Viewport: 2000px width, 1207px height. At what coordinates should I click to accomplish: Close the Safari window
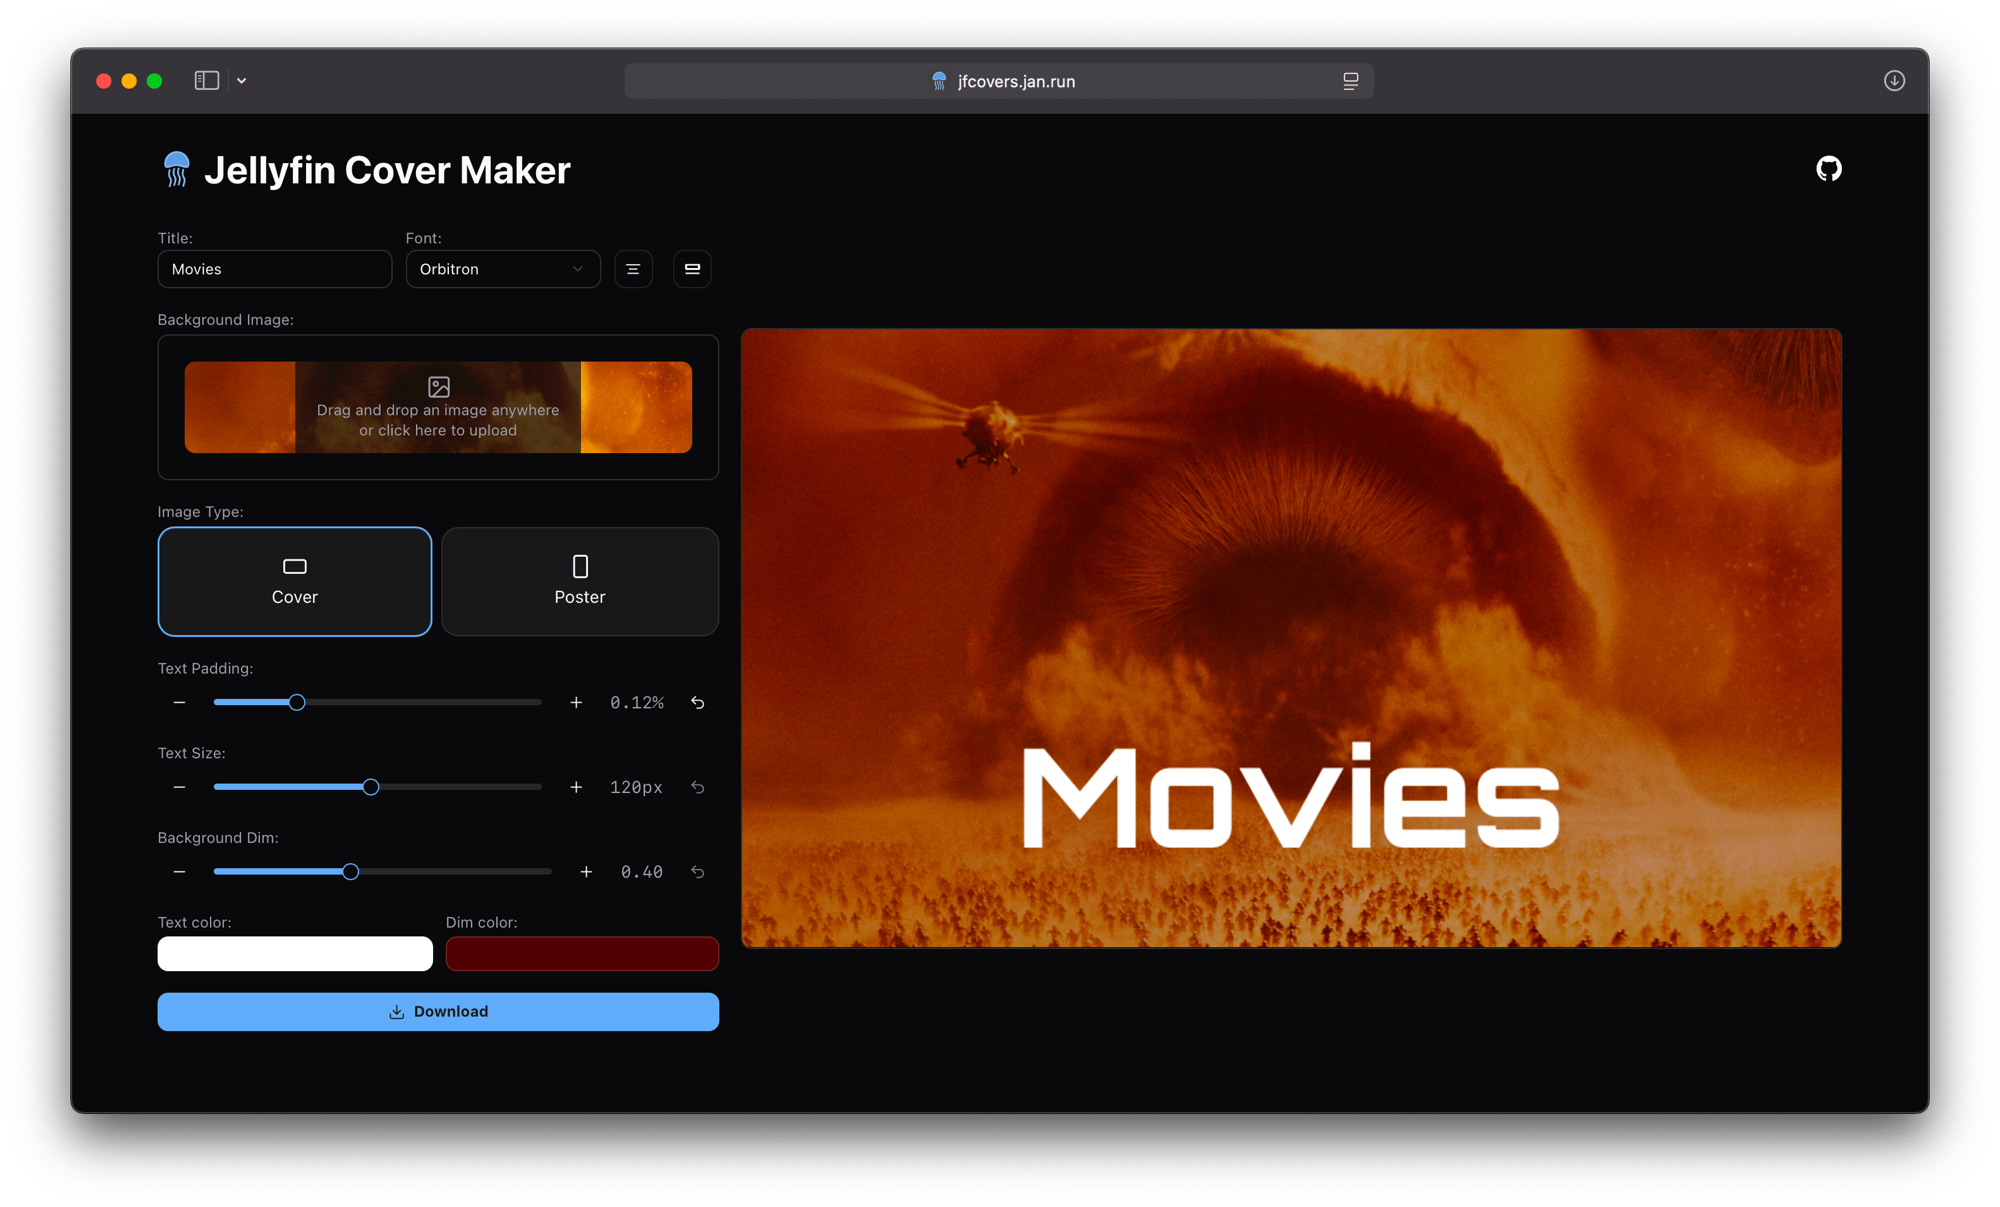click(x=103, y=81)
